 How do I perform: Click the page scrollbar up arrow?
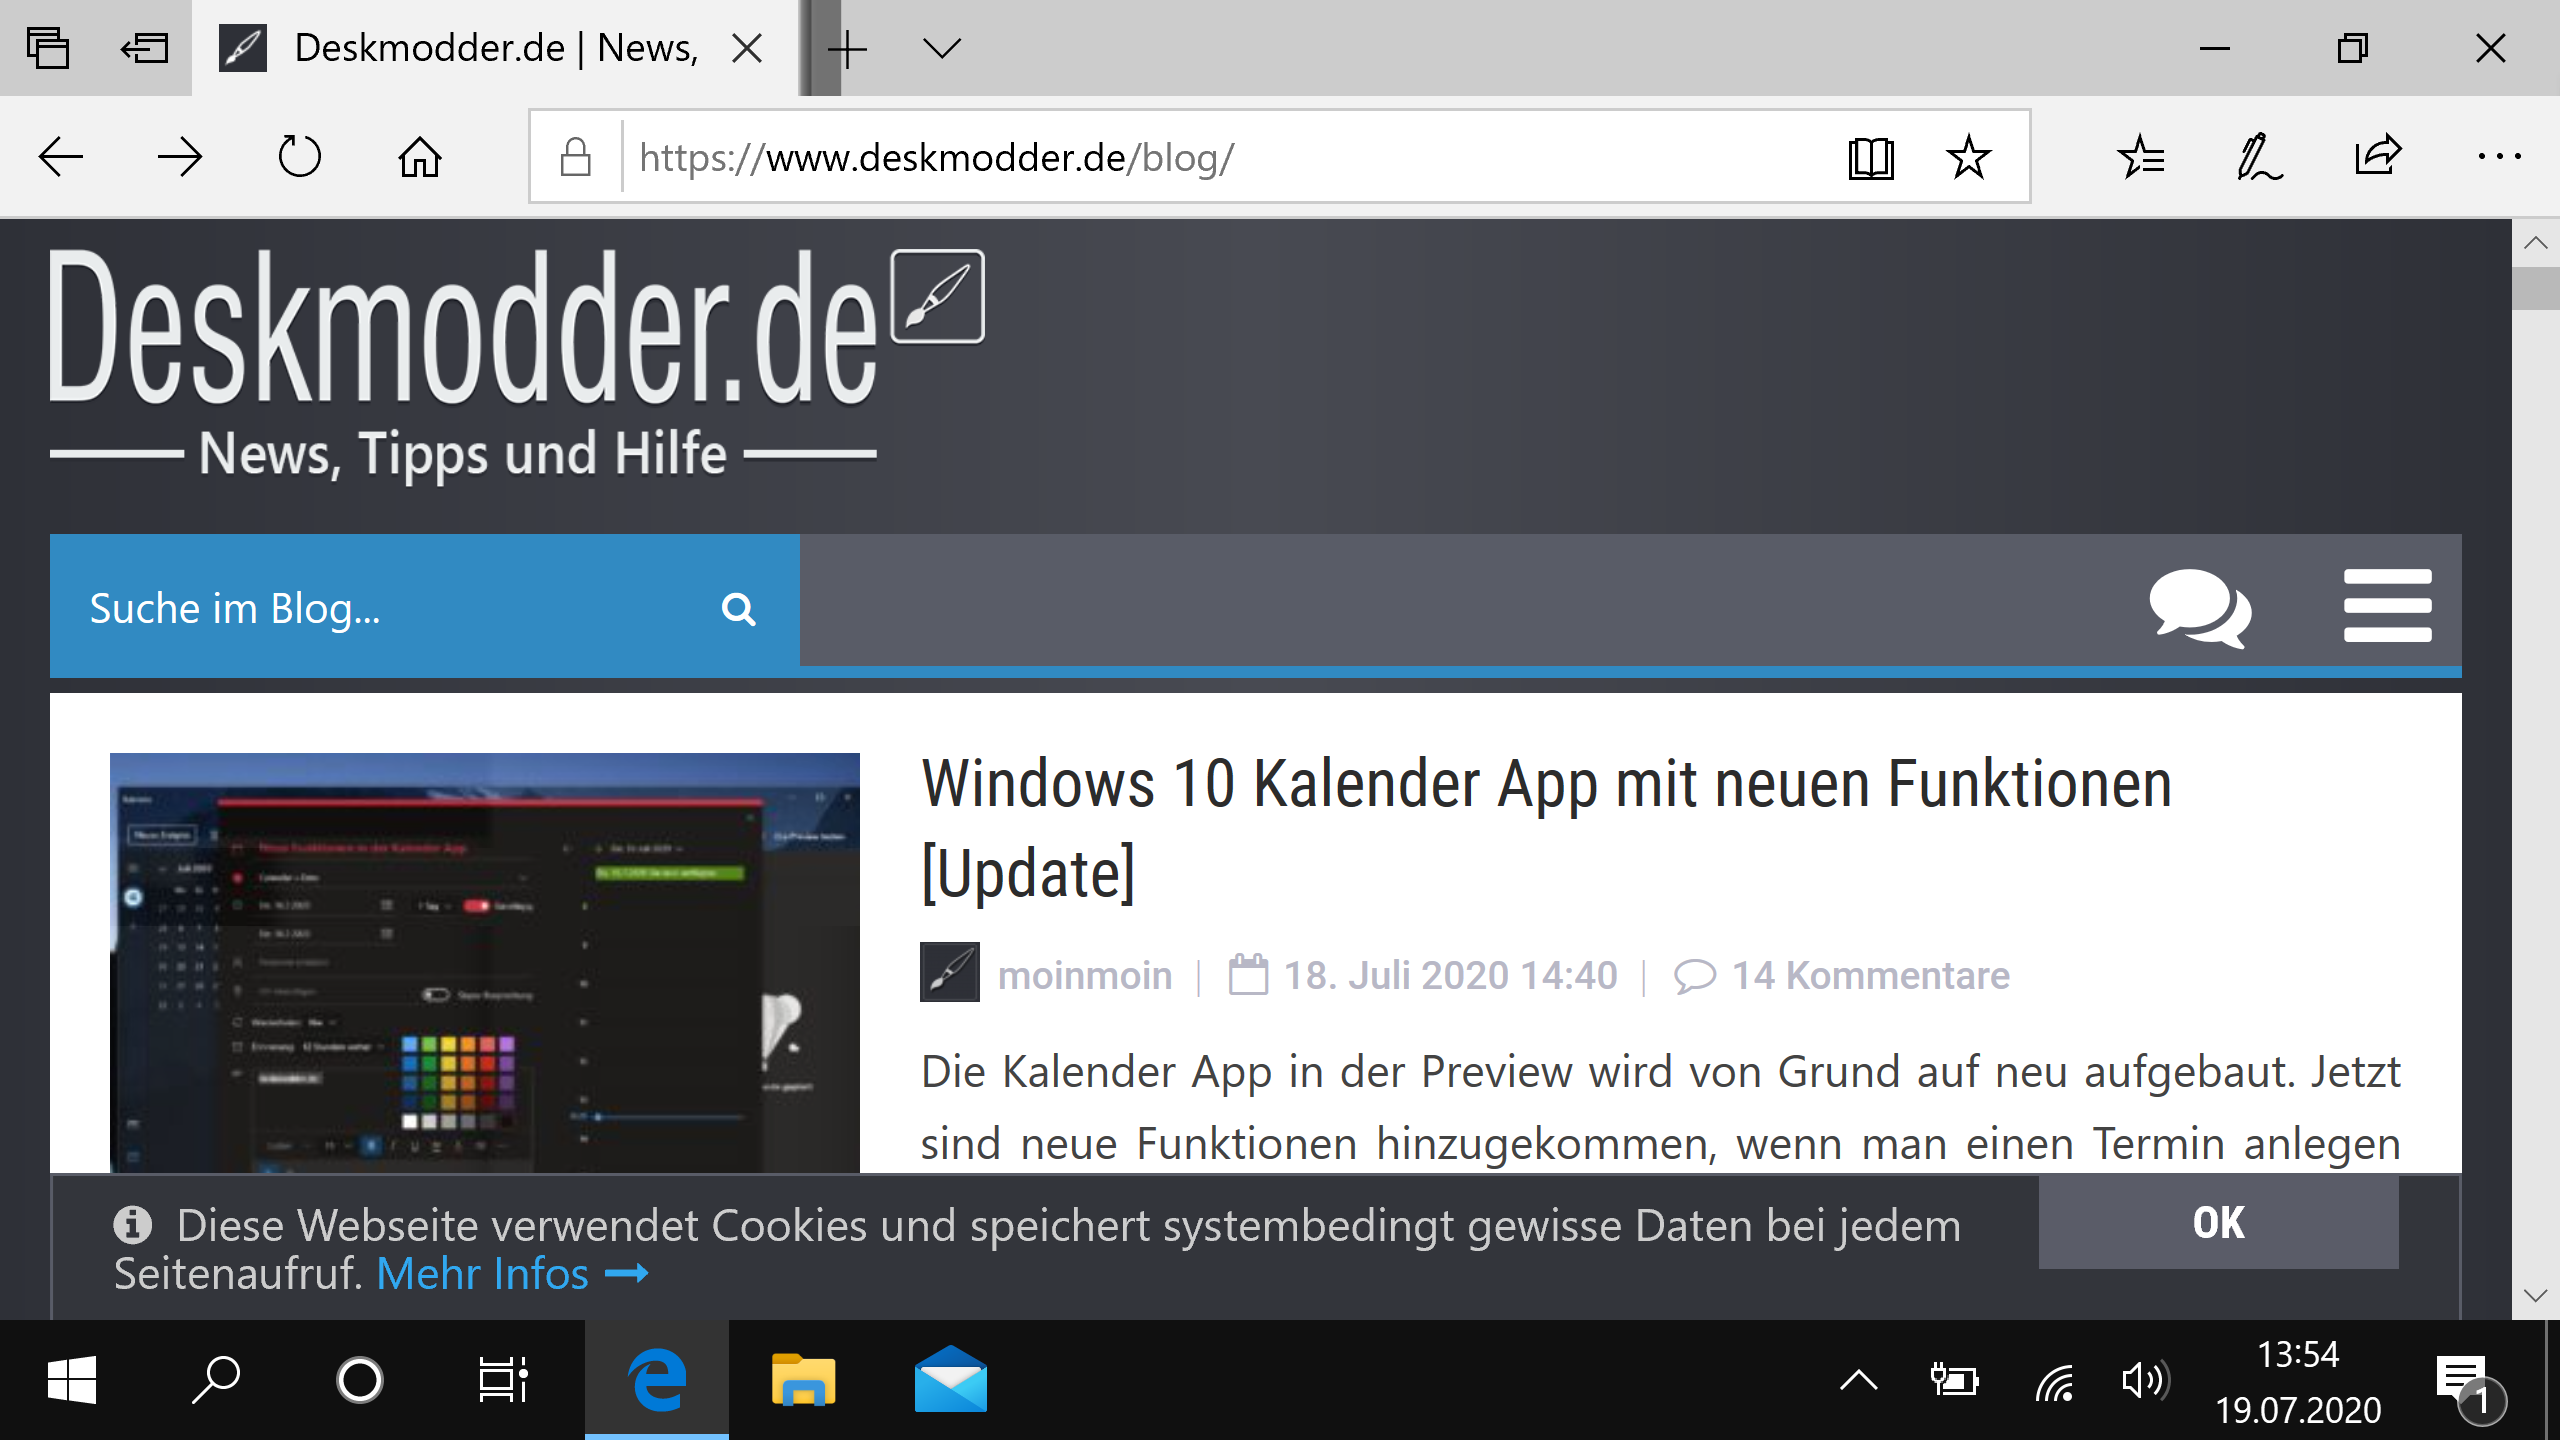pos(2536,243)
